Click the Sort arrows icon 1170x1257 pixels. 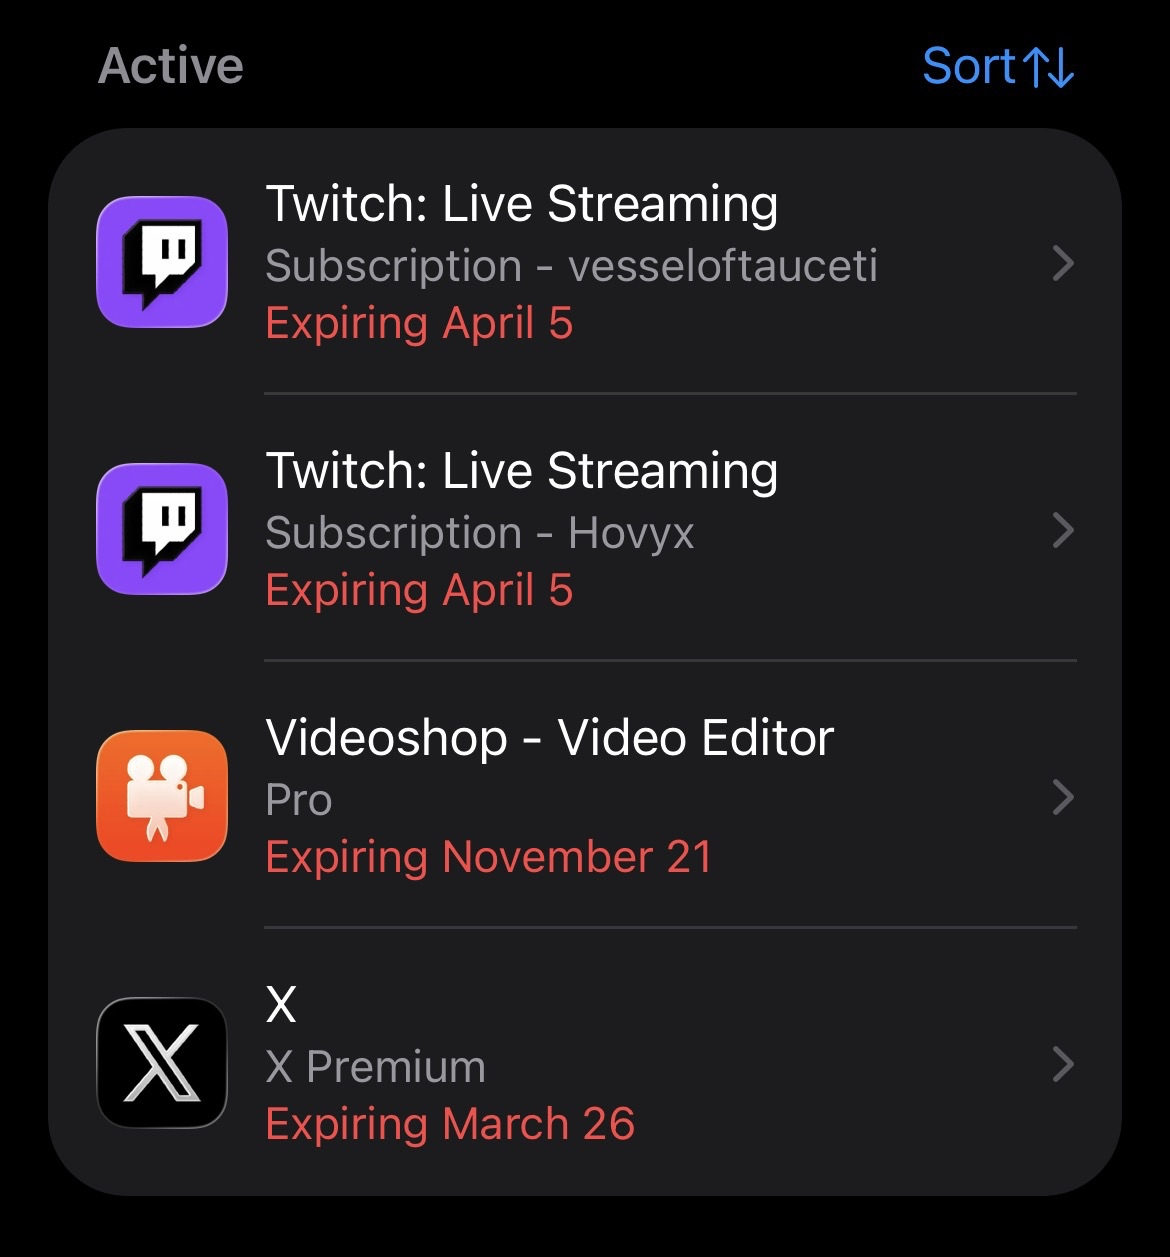coord(1049,68)
